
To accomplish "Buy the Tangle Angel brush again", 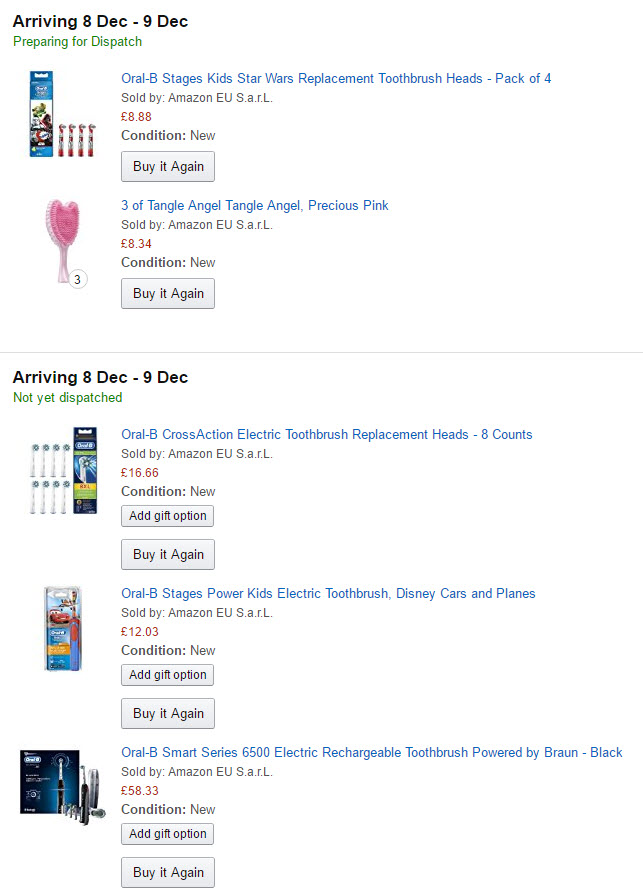I will click(x=168, y=293).
